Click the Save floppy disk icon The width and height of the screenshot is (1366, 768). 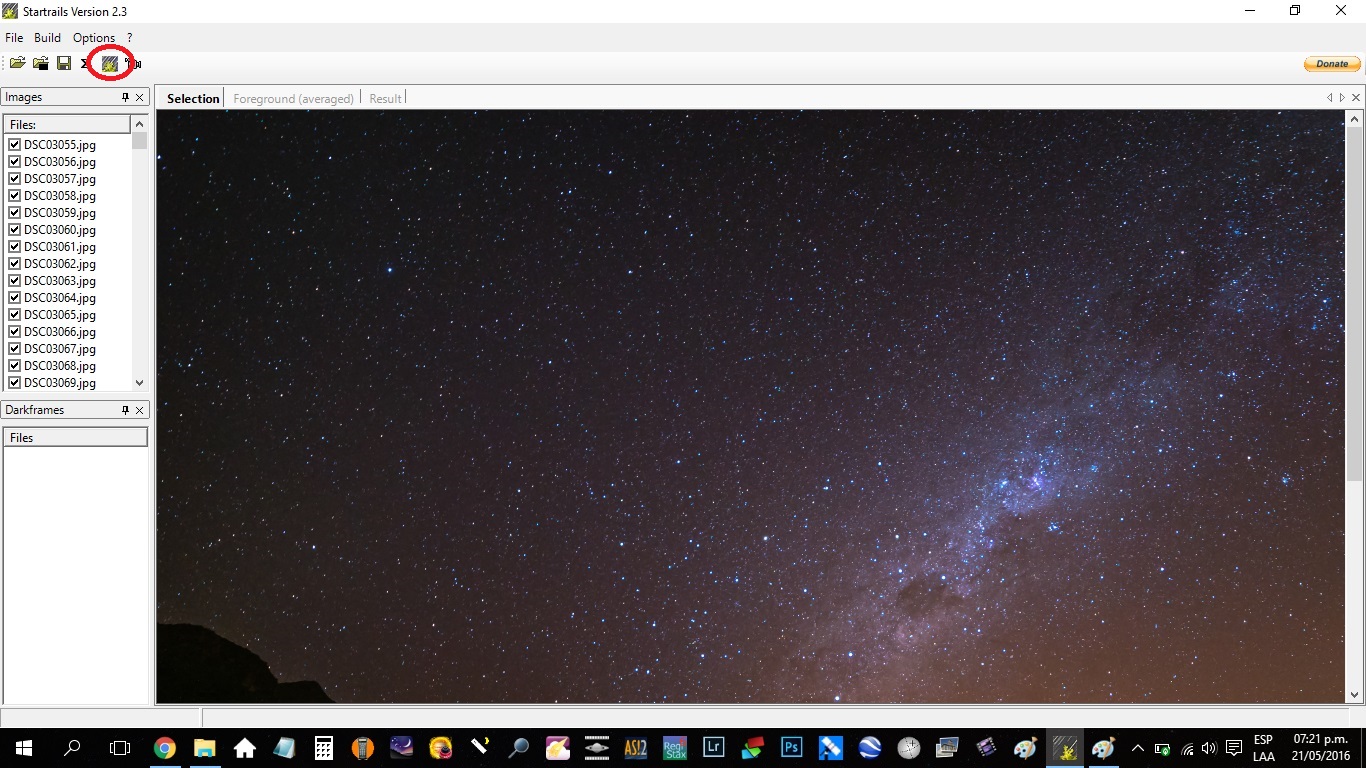click(64, 64)
